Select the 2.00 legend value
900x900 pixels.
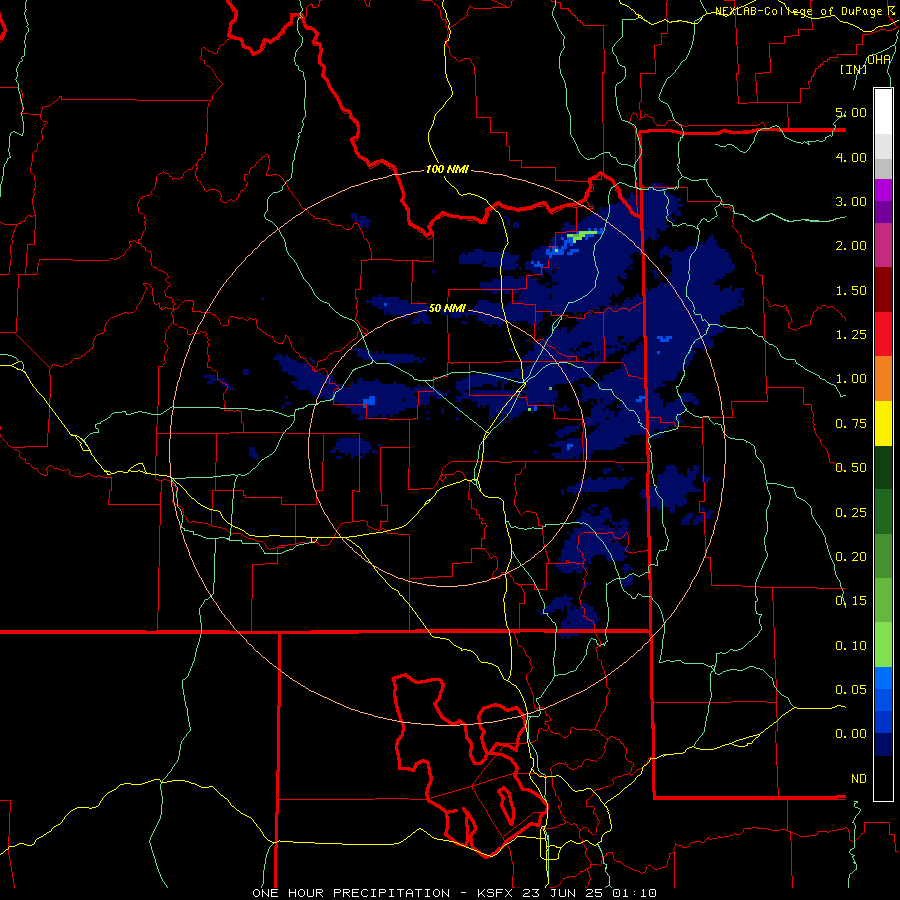(x=851, y=246)
